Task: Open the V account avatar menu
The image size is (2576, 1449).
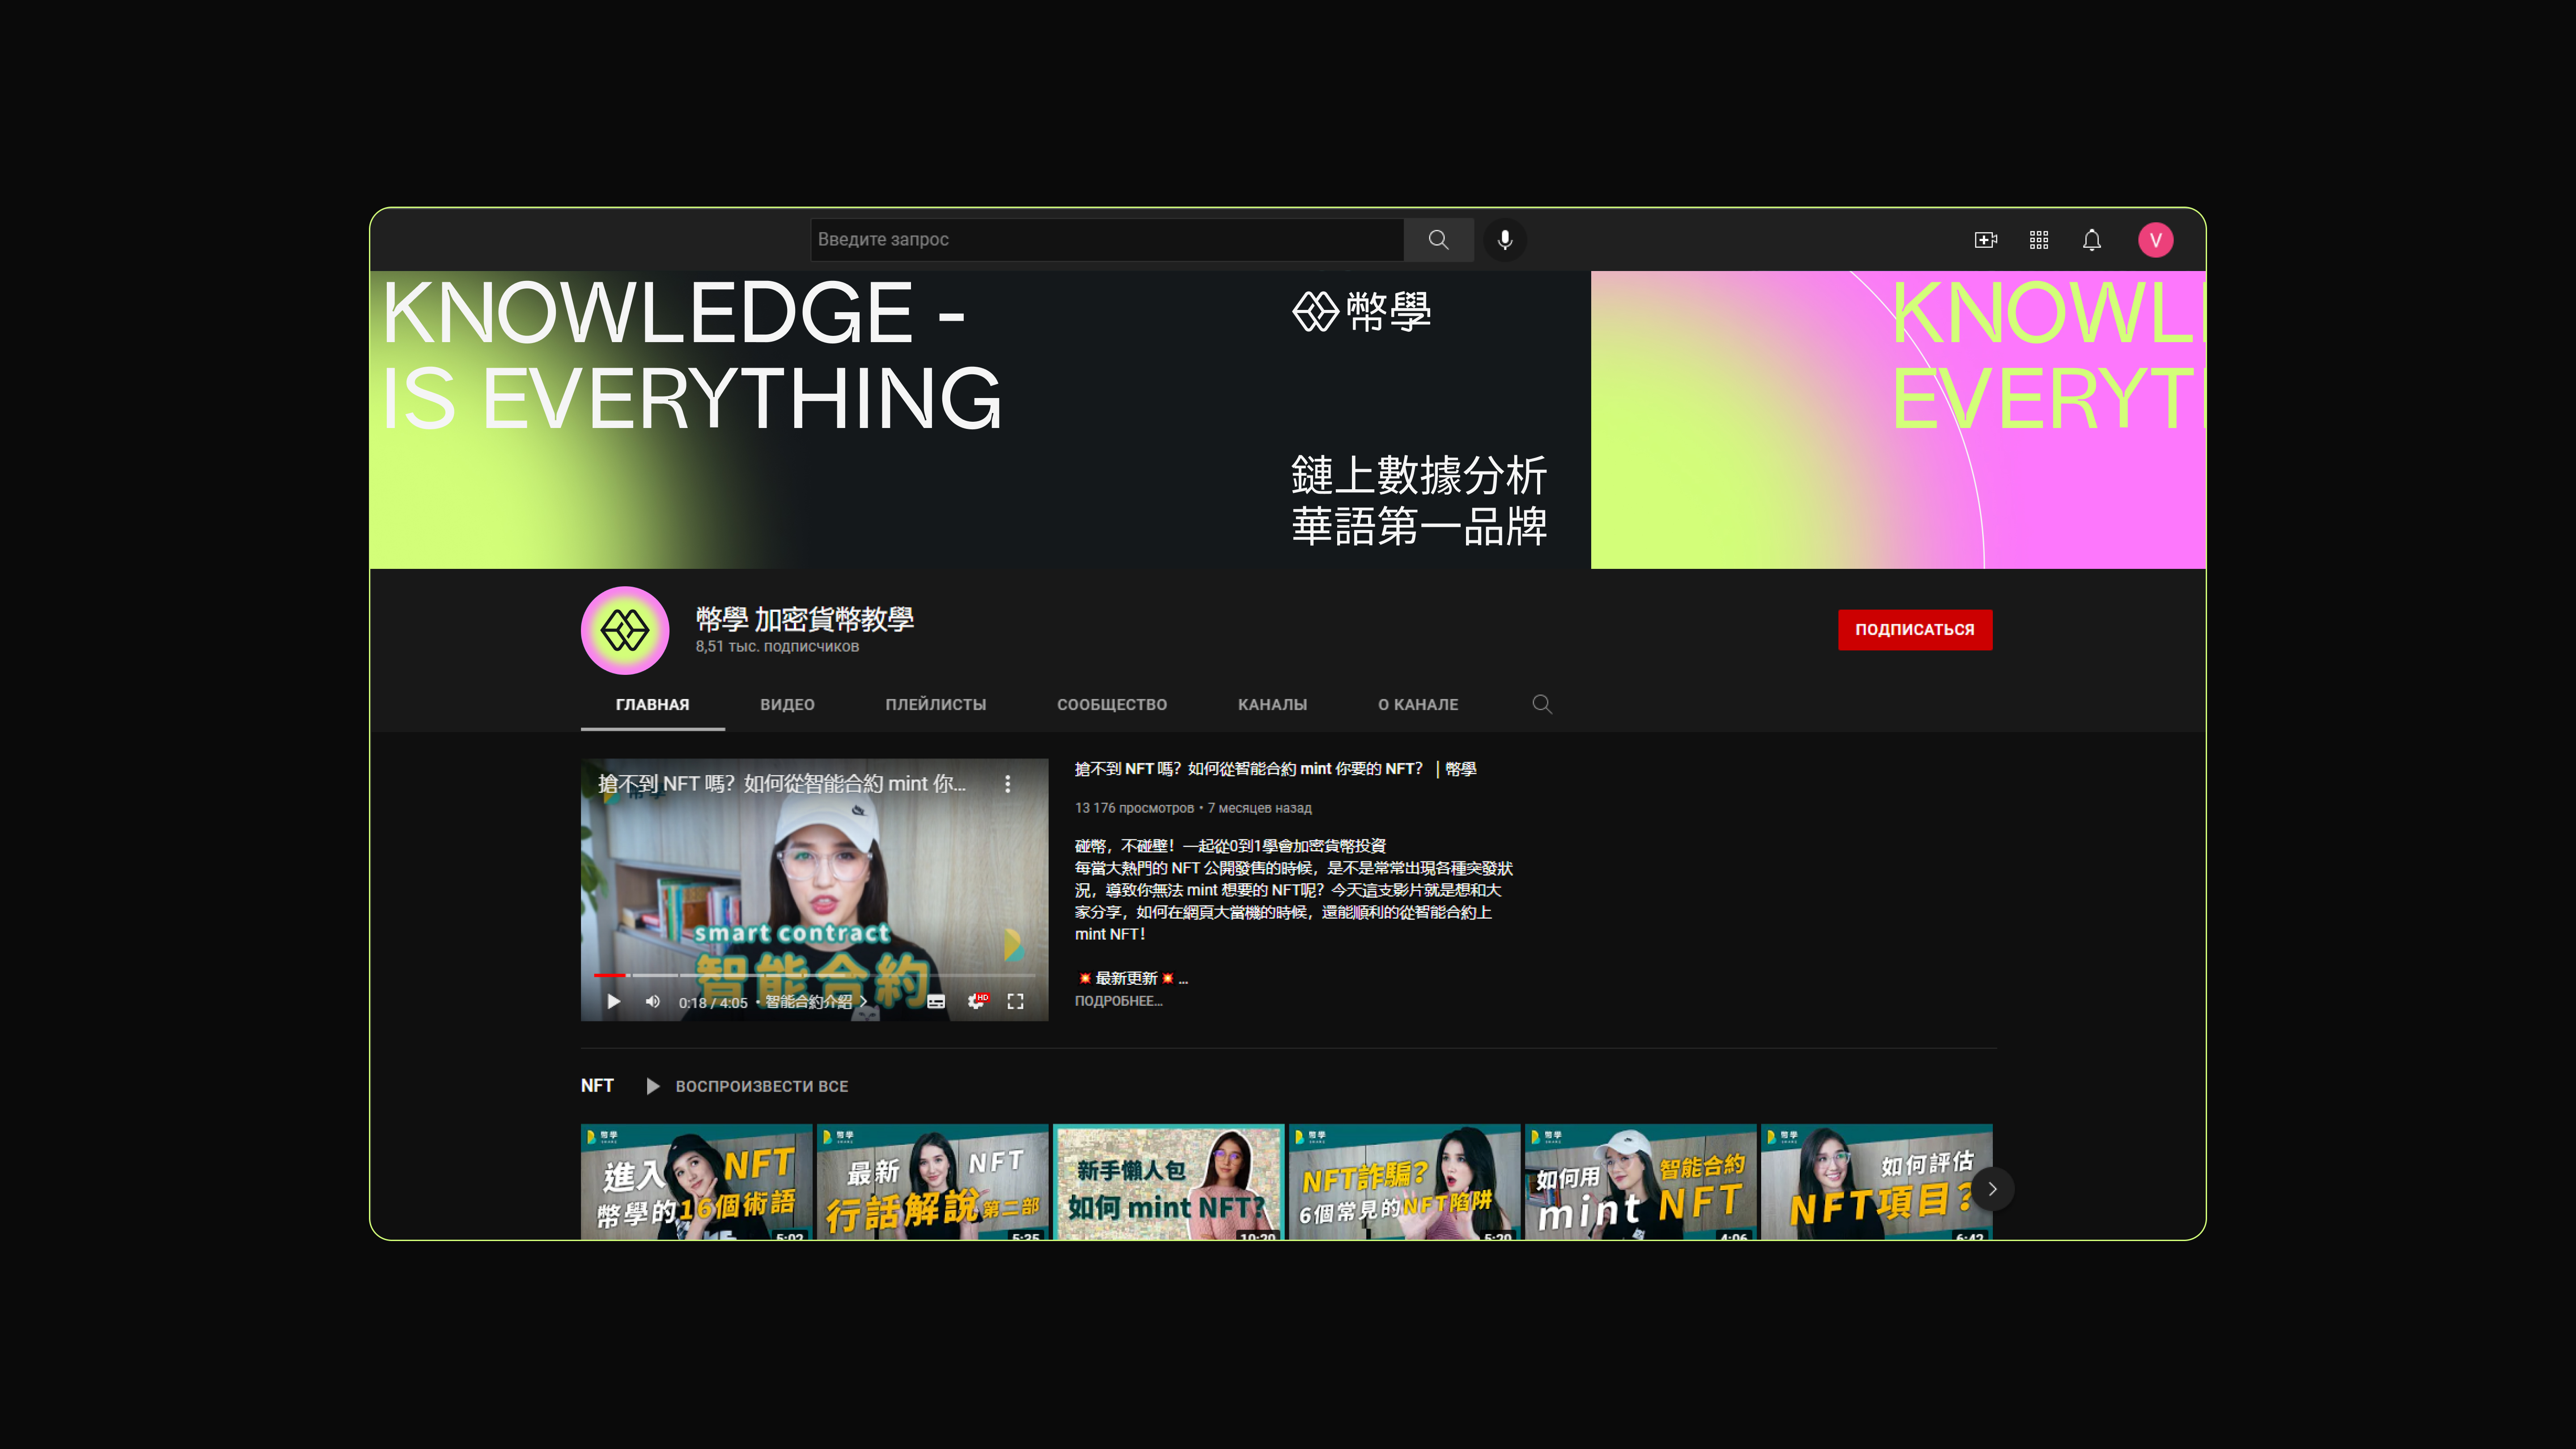Action: (x=2155, y=240)
